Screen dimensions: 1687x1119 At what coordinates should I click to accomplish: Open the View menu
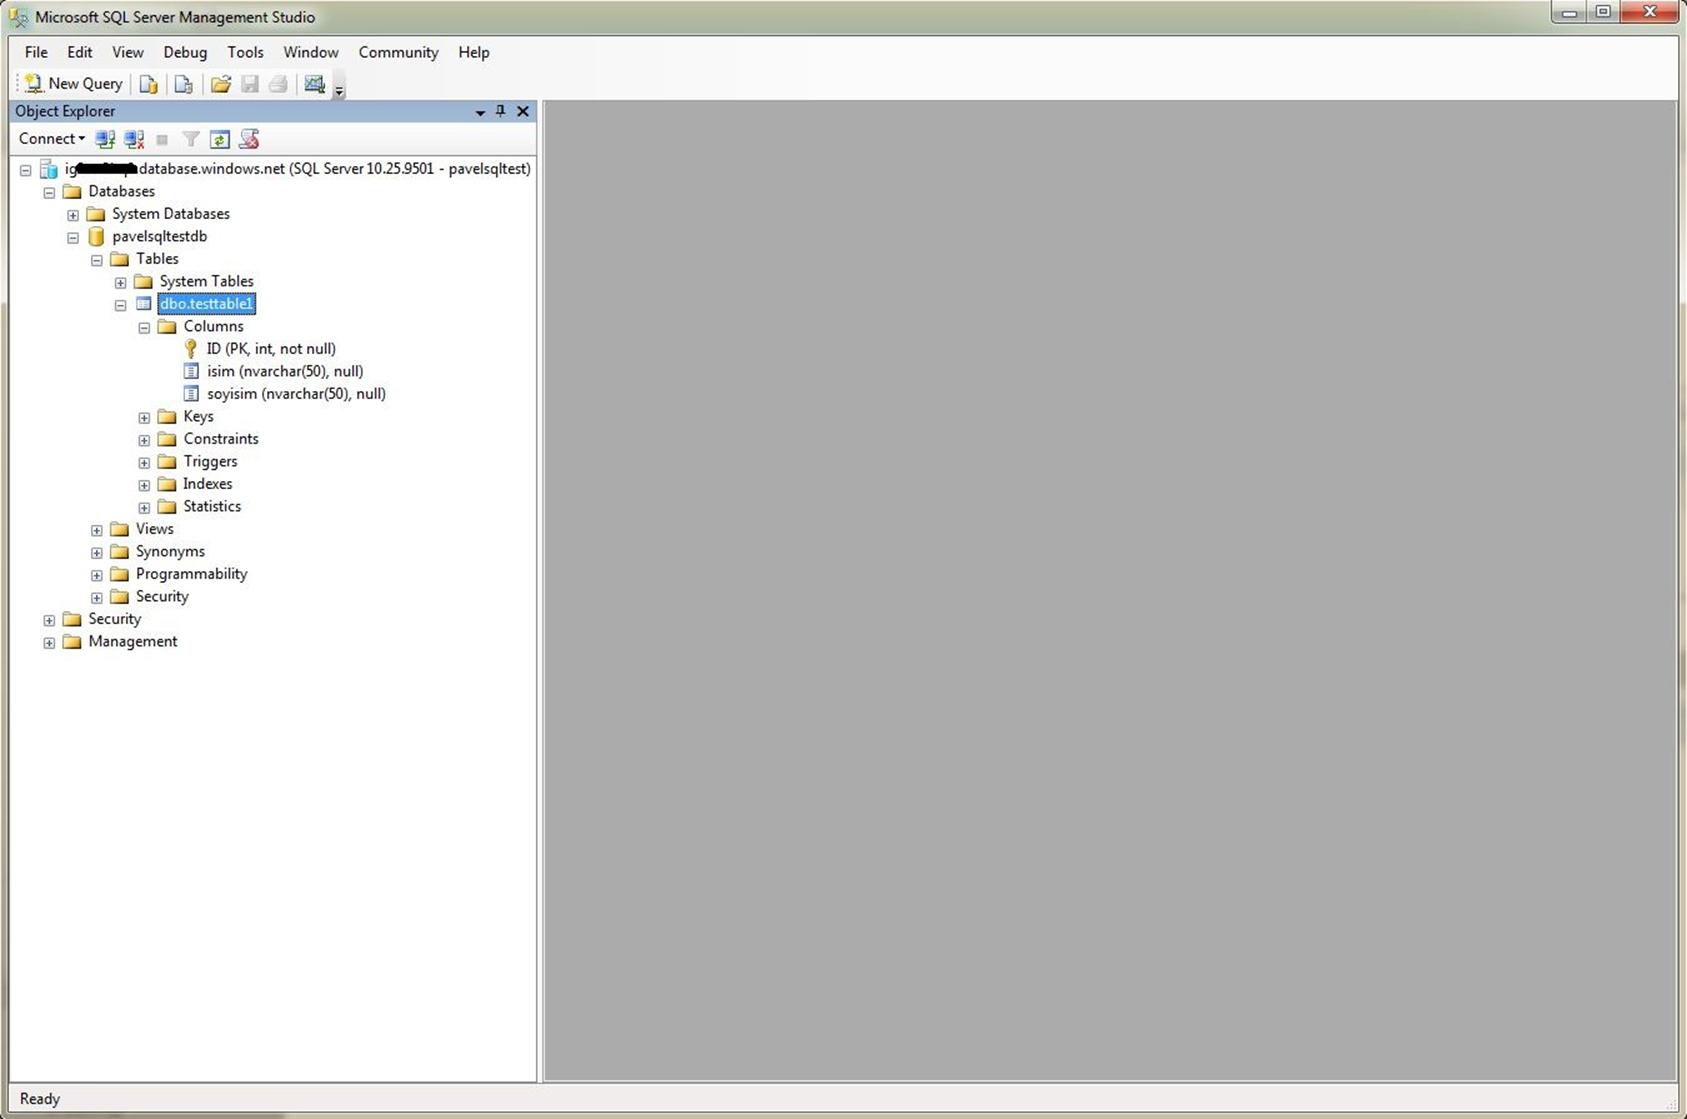(128, 52)
